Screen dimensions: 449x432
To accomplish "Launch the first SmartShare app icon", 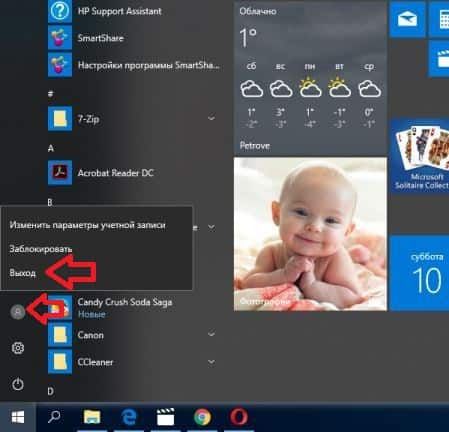I will click(x=60, y=38).
